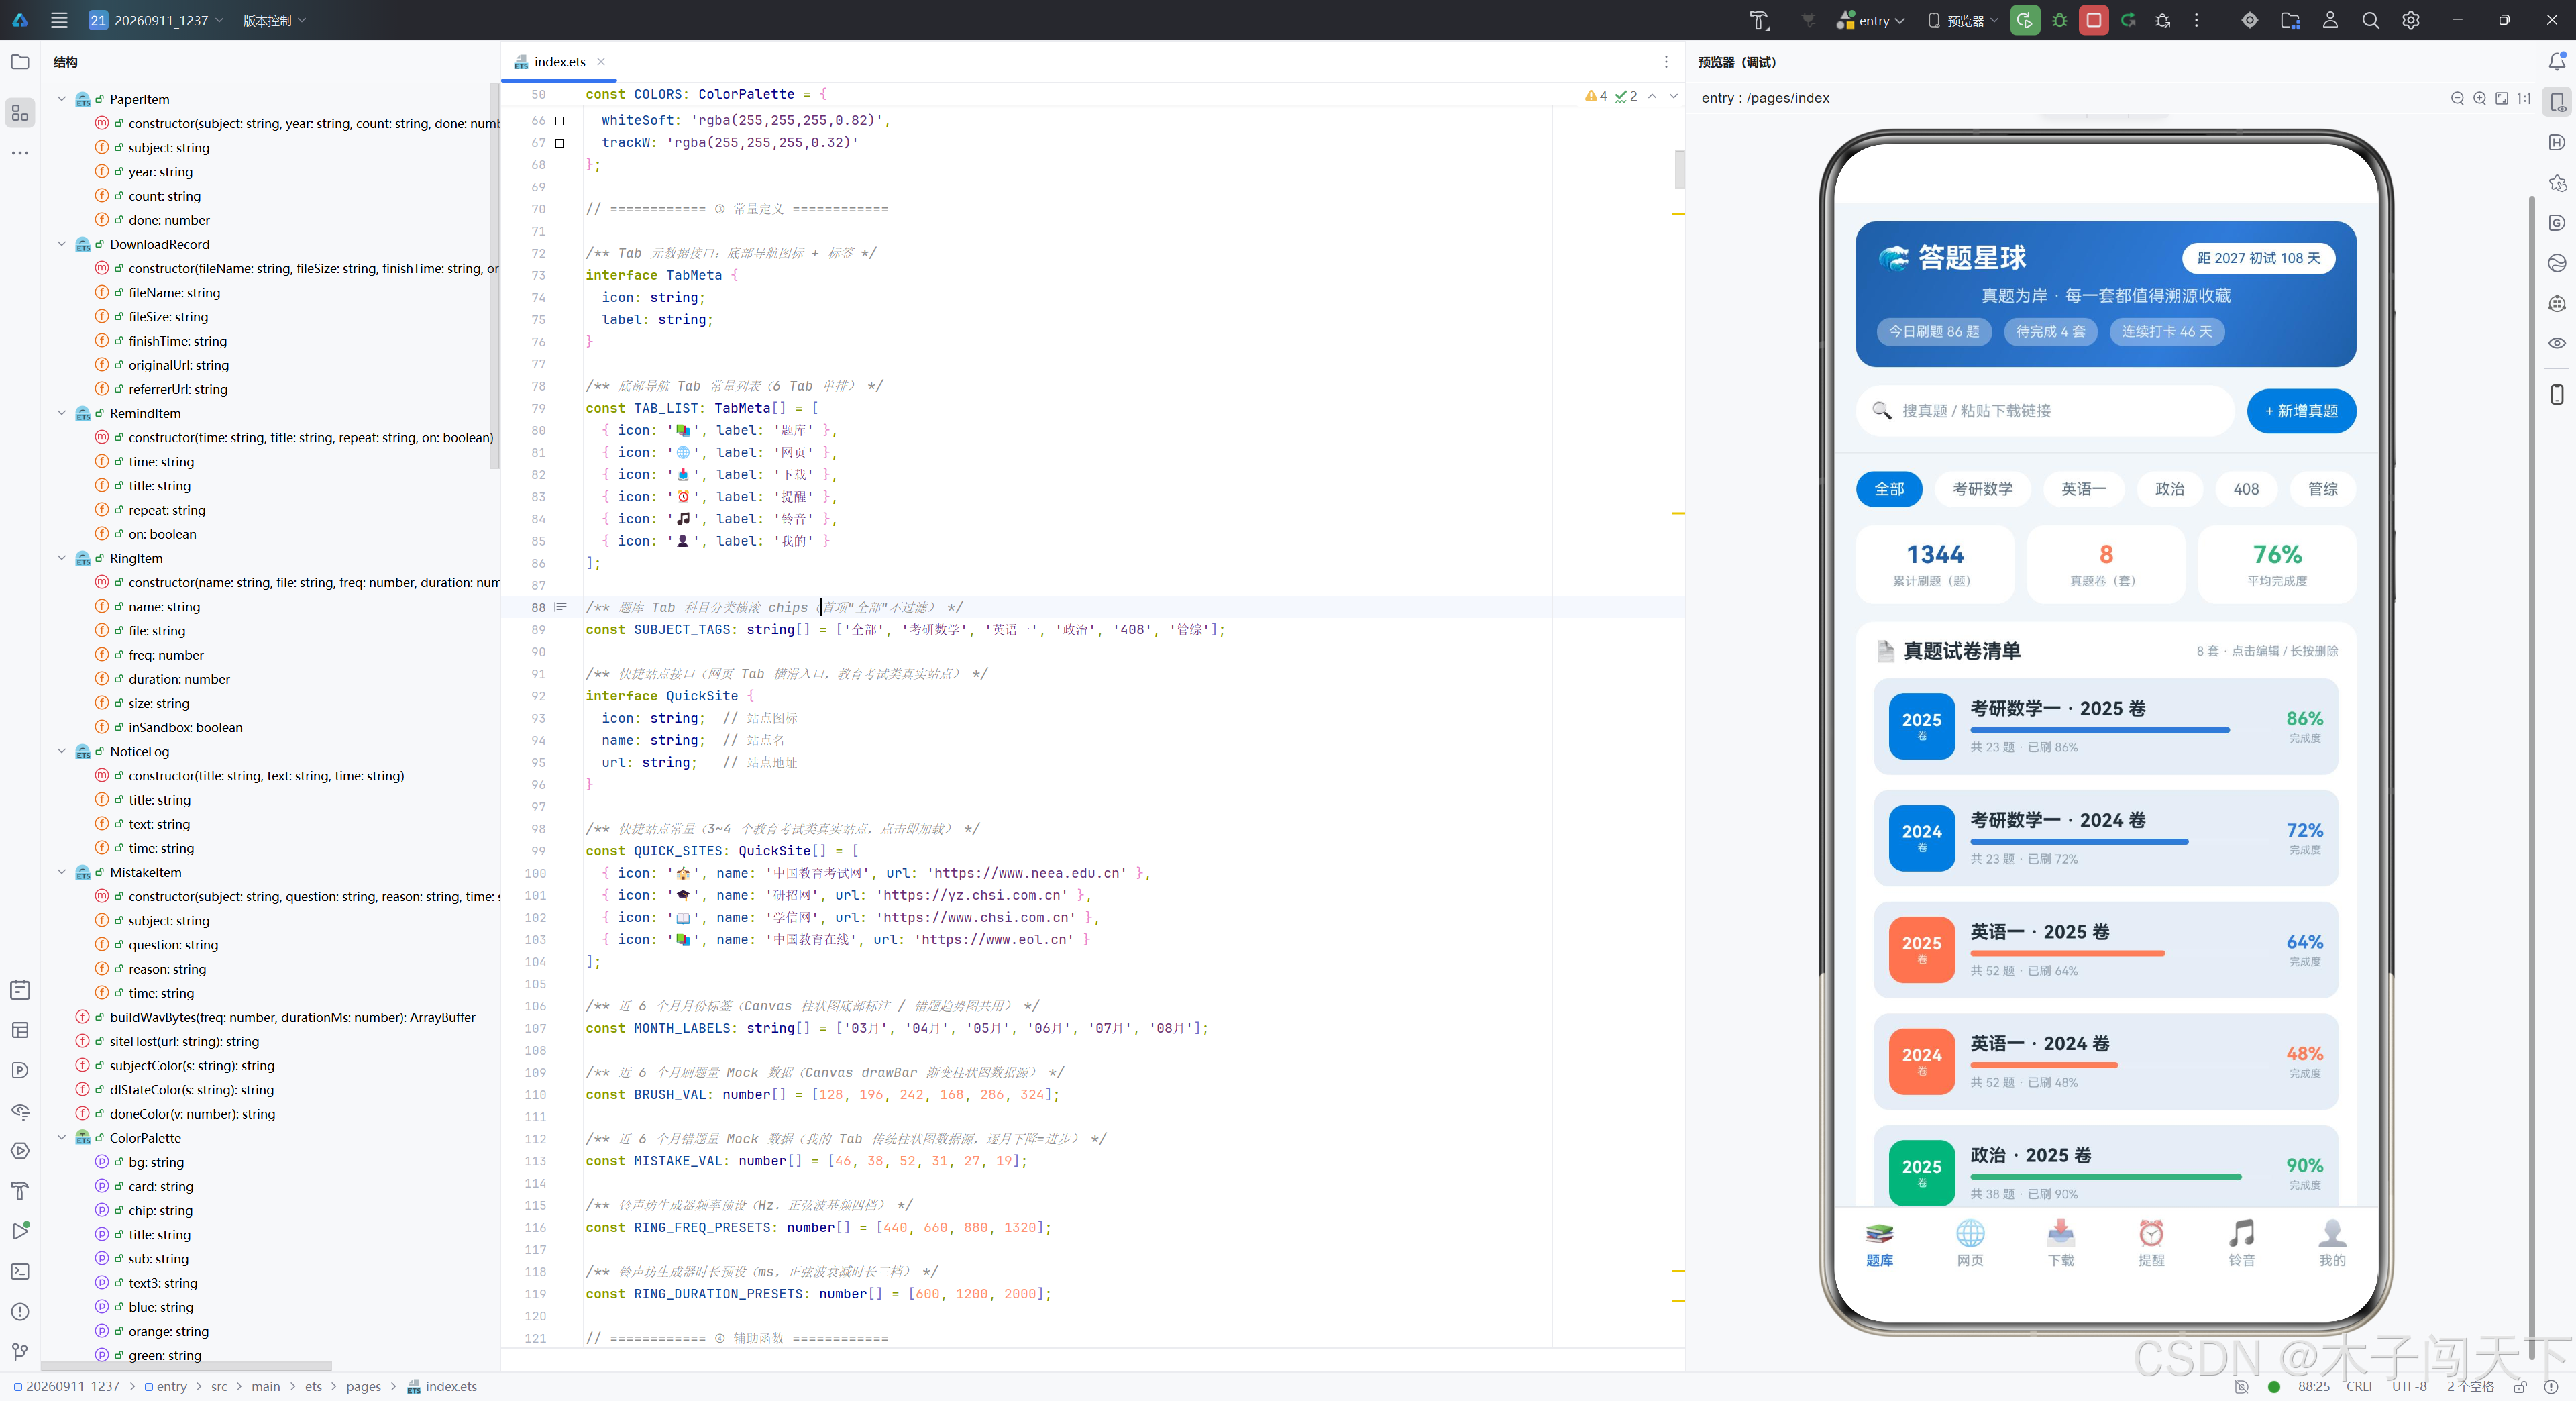Open the version control branch tool window

point(20,1351)
